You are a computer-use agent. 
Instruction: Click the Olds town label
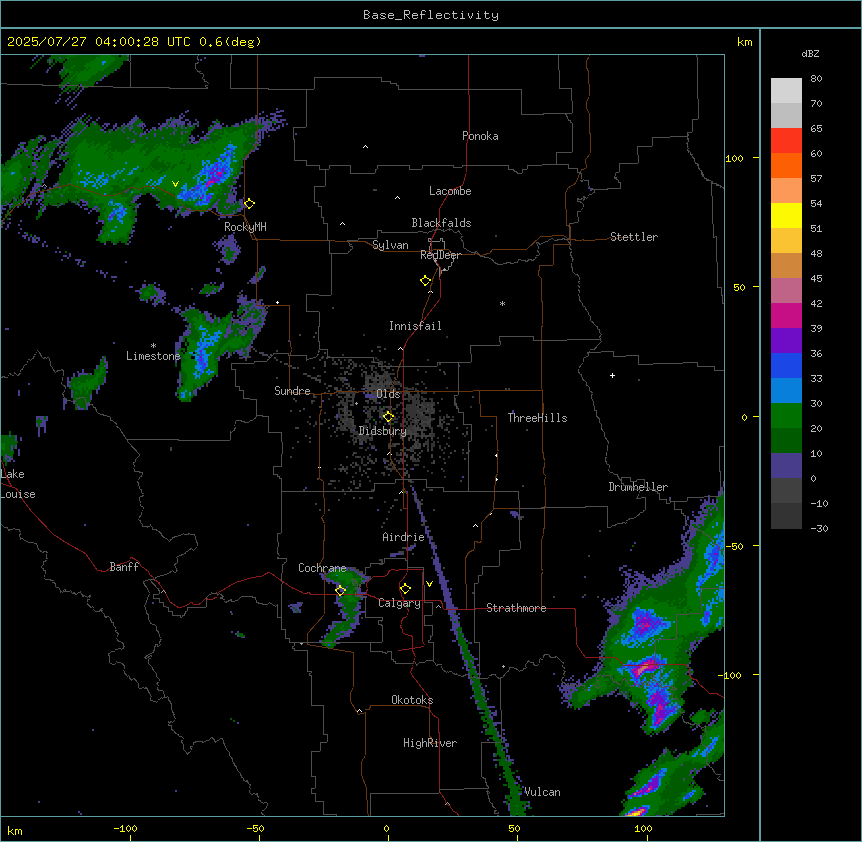[x=388, y=394]
